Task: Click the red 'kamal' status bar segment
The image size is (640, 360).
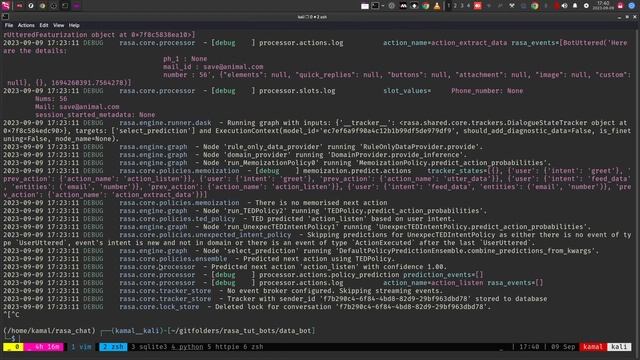Action: 593,347
